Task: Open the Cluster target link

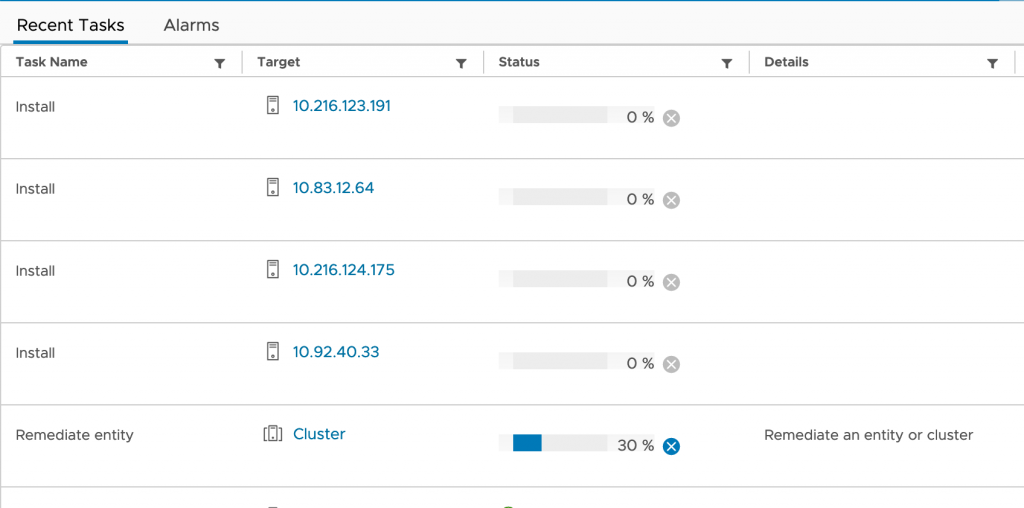Action: [x=319, y=434]
